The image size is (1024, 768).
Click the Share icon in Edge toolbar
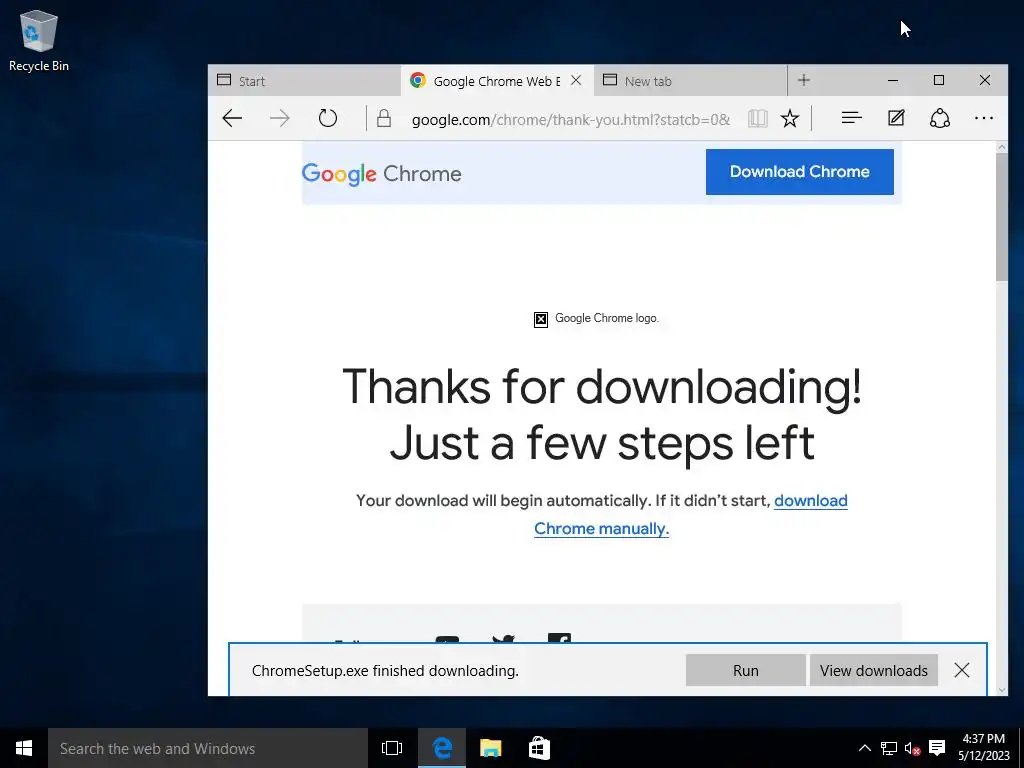point(940,118)
